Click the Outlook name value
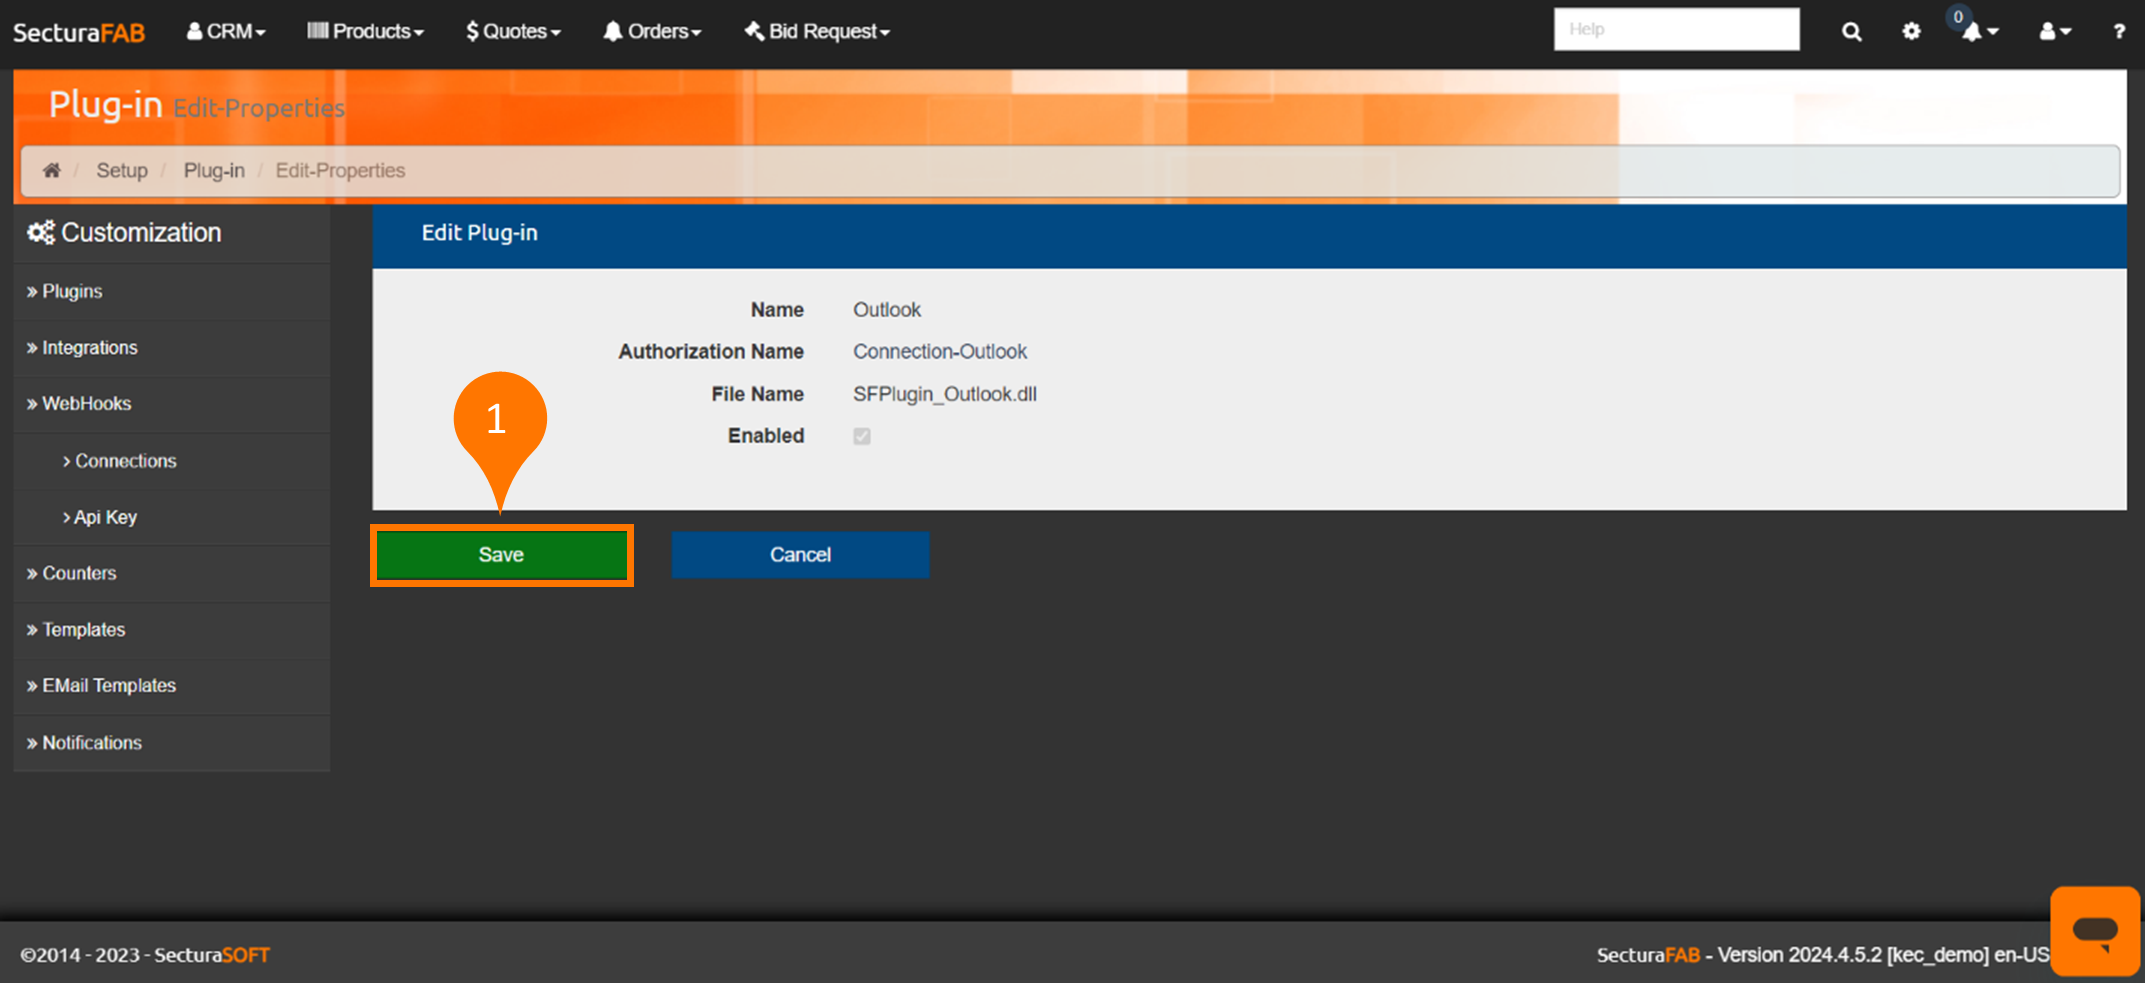Screen dimensions: 2145x983 [x=887, y=310]
